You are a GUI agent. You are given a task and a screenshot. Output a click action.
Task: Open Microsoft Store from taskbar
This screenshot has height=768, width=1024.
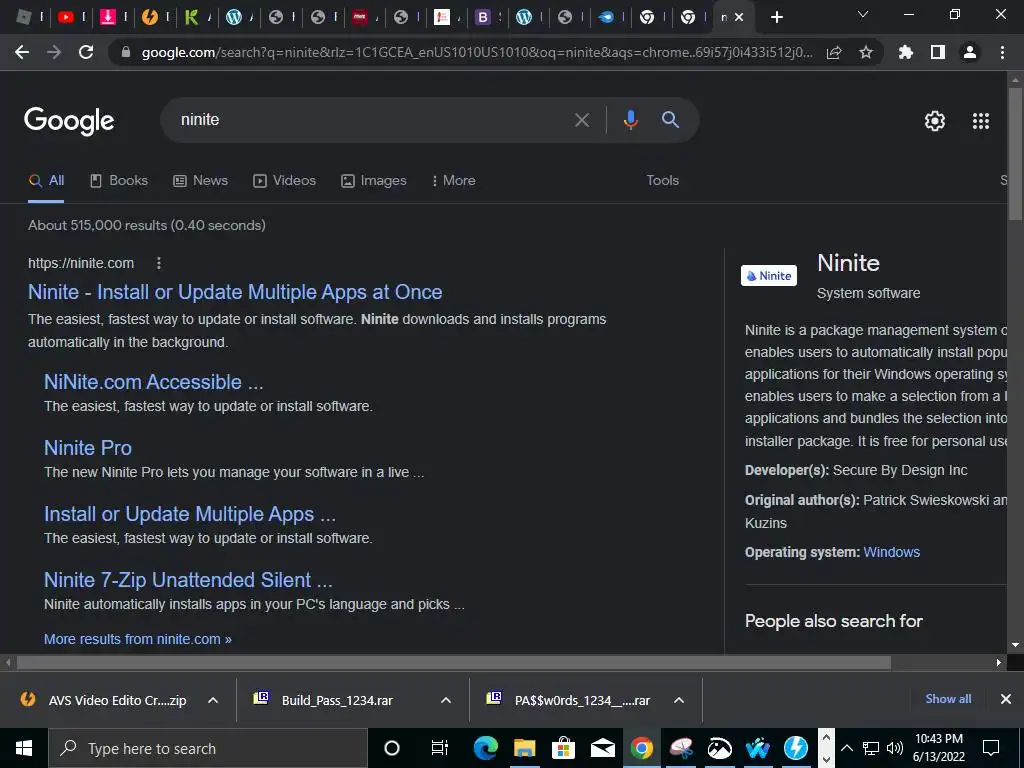pyautogui.click(x=563, y=748)
